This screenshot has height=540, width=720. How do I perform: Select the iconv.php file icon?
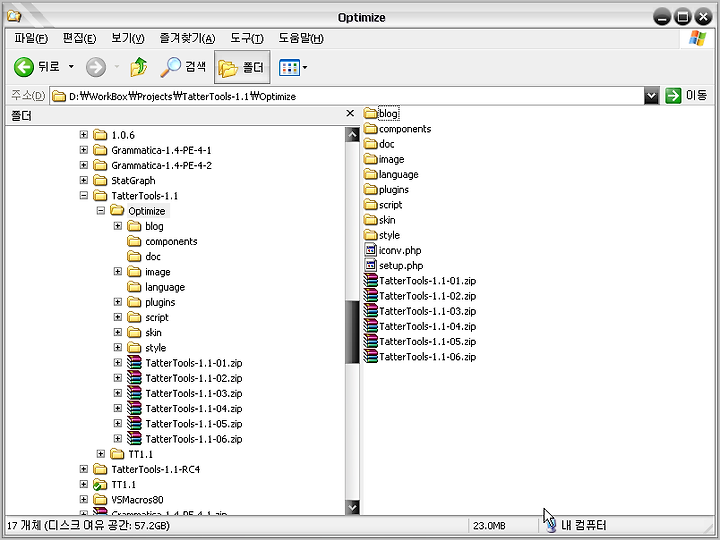(371, 249)
